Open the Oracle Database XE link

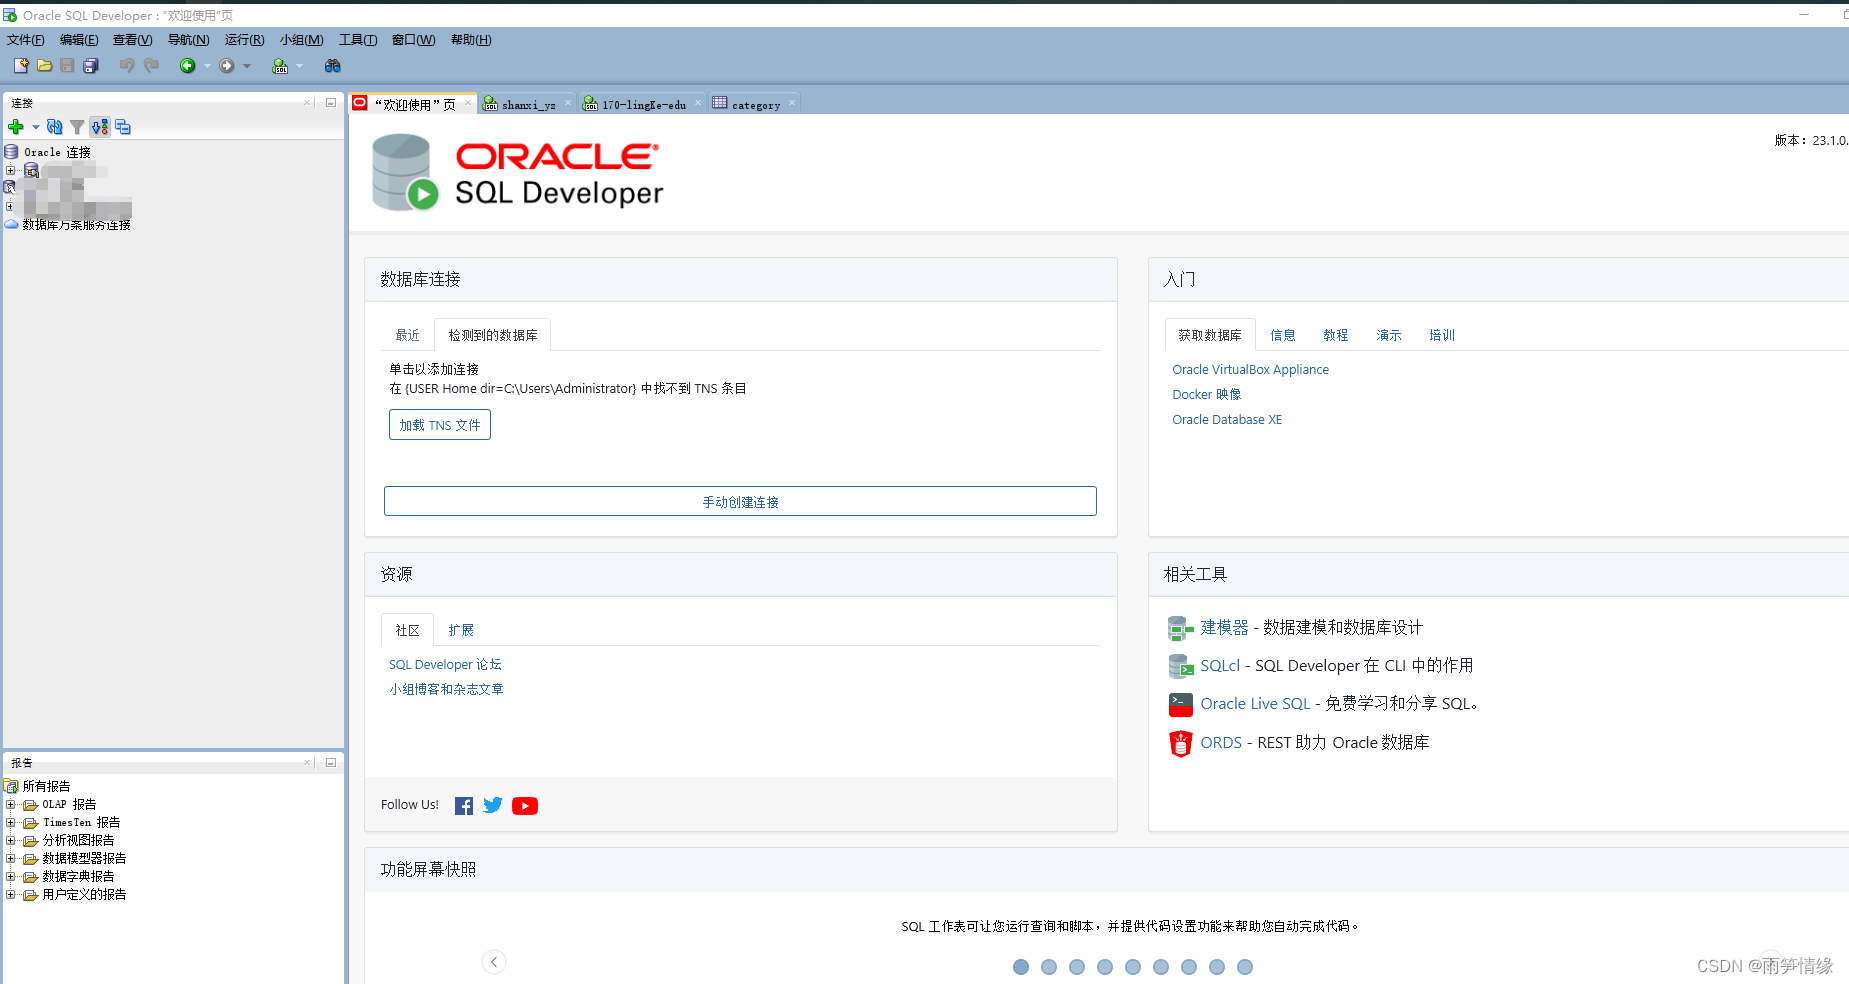click(1227, 419)
